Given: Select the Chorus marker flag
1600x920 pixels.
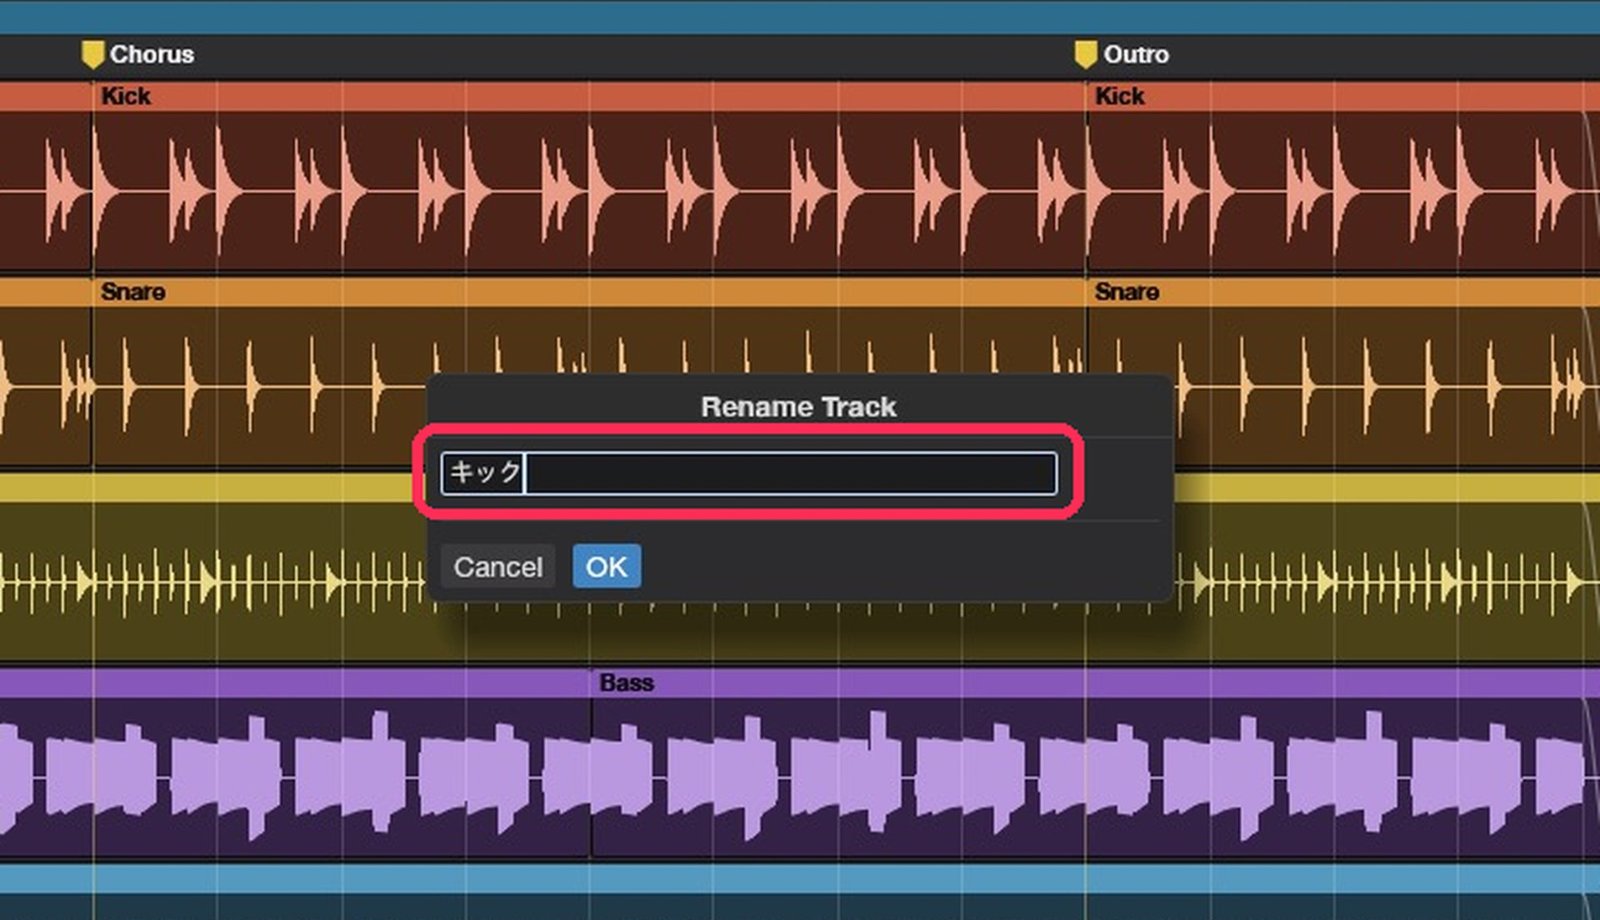Looking at the screenshot, I should [x=92, y=54].
